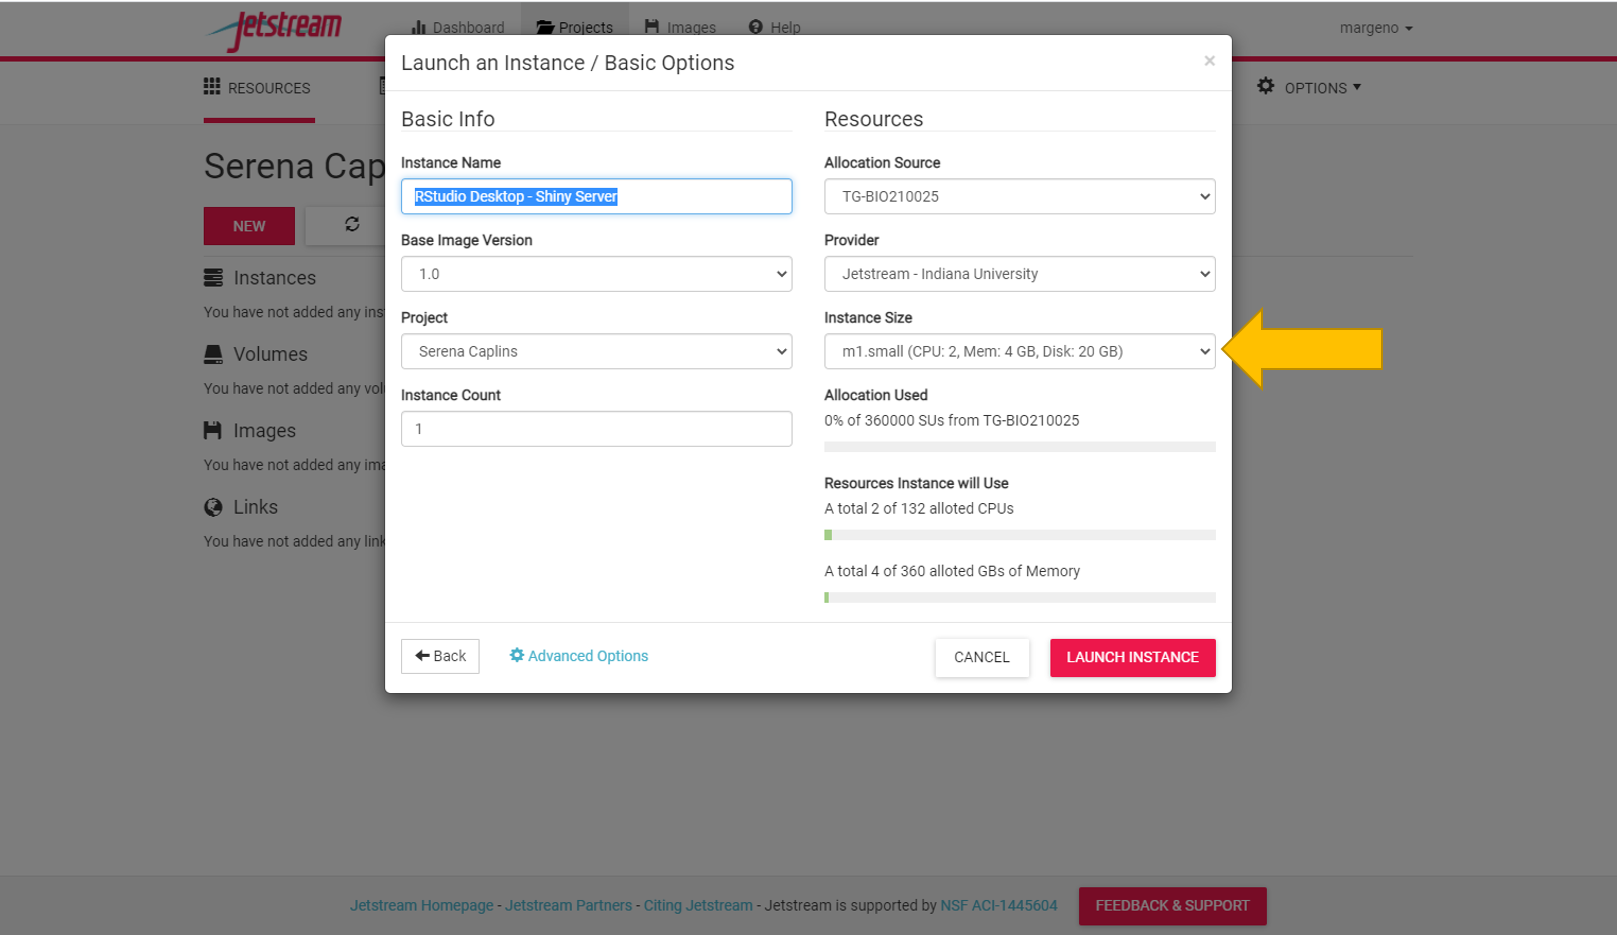Click the Volumes heading
This screenshot has height=935, width=1617.
click(x=270, y=354)
